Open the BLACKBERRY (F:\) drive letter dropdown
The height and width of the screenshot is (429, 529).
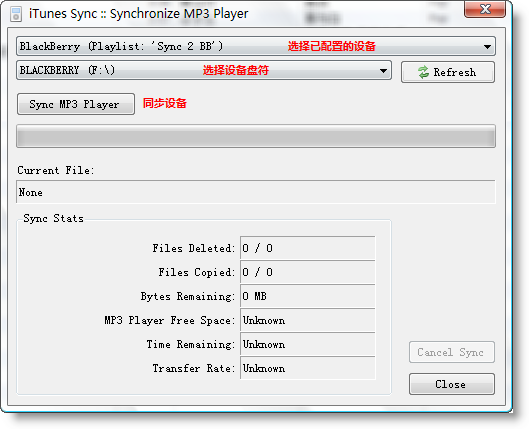tap(204, 70)
